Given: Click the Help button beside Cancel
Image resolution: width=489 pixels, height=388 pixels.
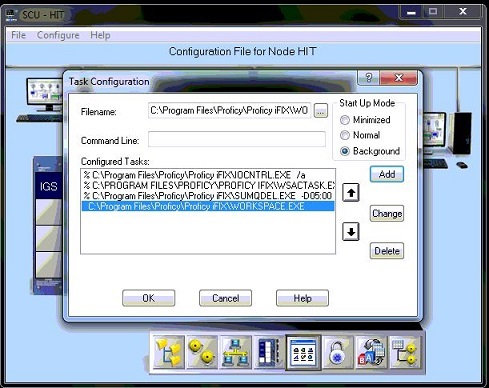Looking at the screenshot, I should (302, 298).
